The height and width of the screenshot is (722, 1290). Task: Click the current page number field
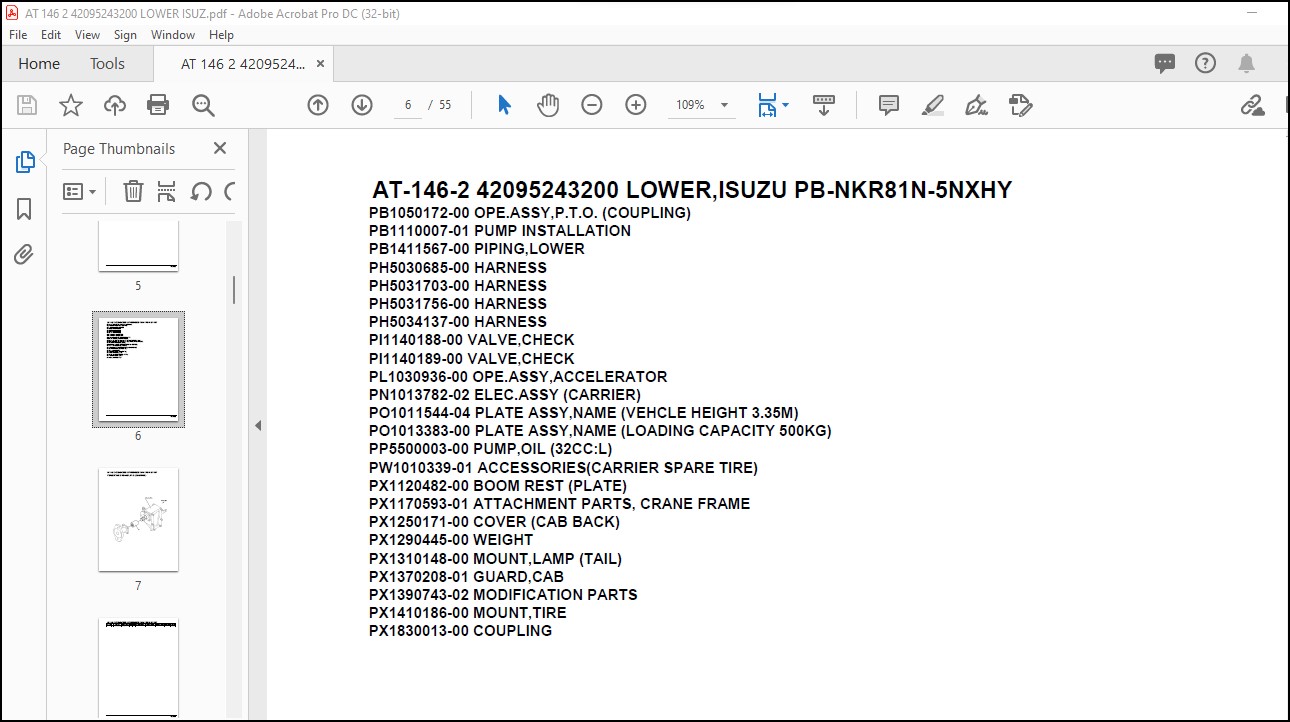click(x=408, y=105)
